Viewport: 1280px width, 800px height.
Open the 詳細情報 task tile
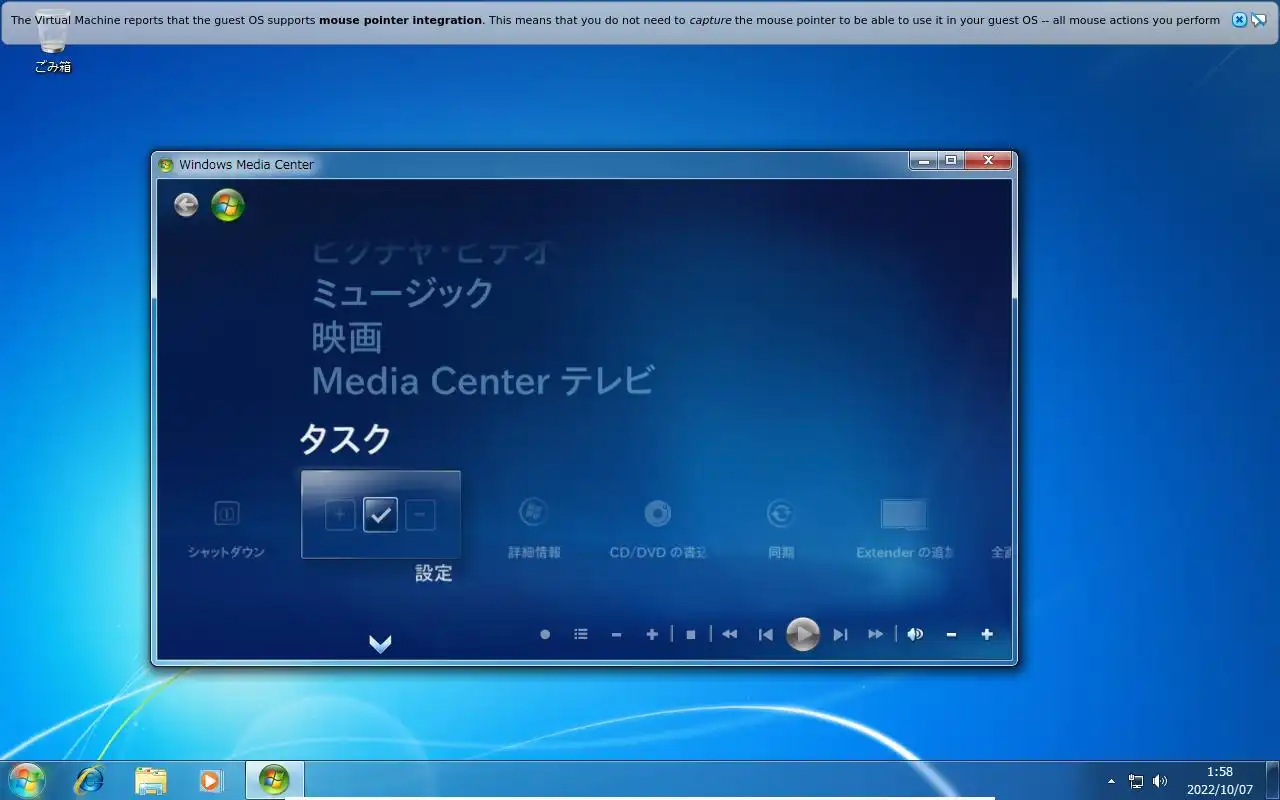[x=534, y=529]
